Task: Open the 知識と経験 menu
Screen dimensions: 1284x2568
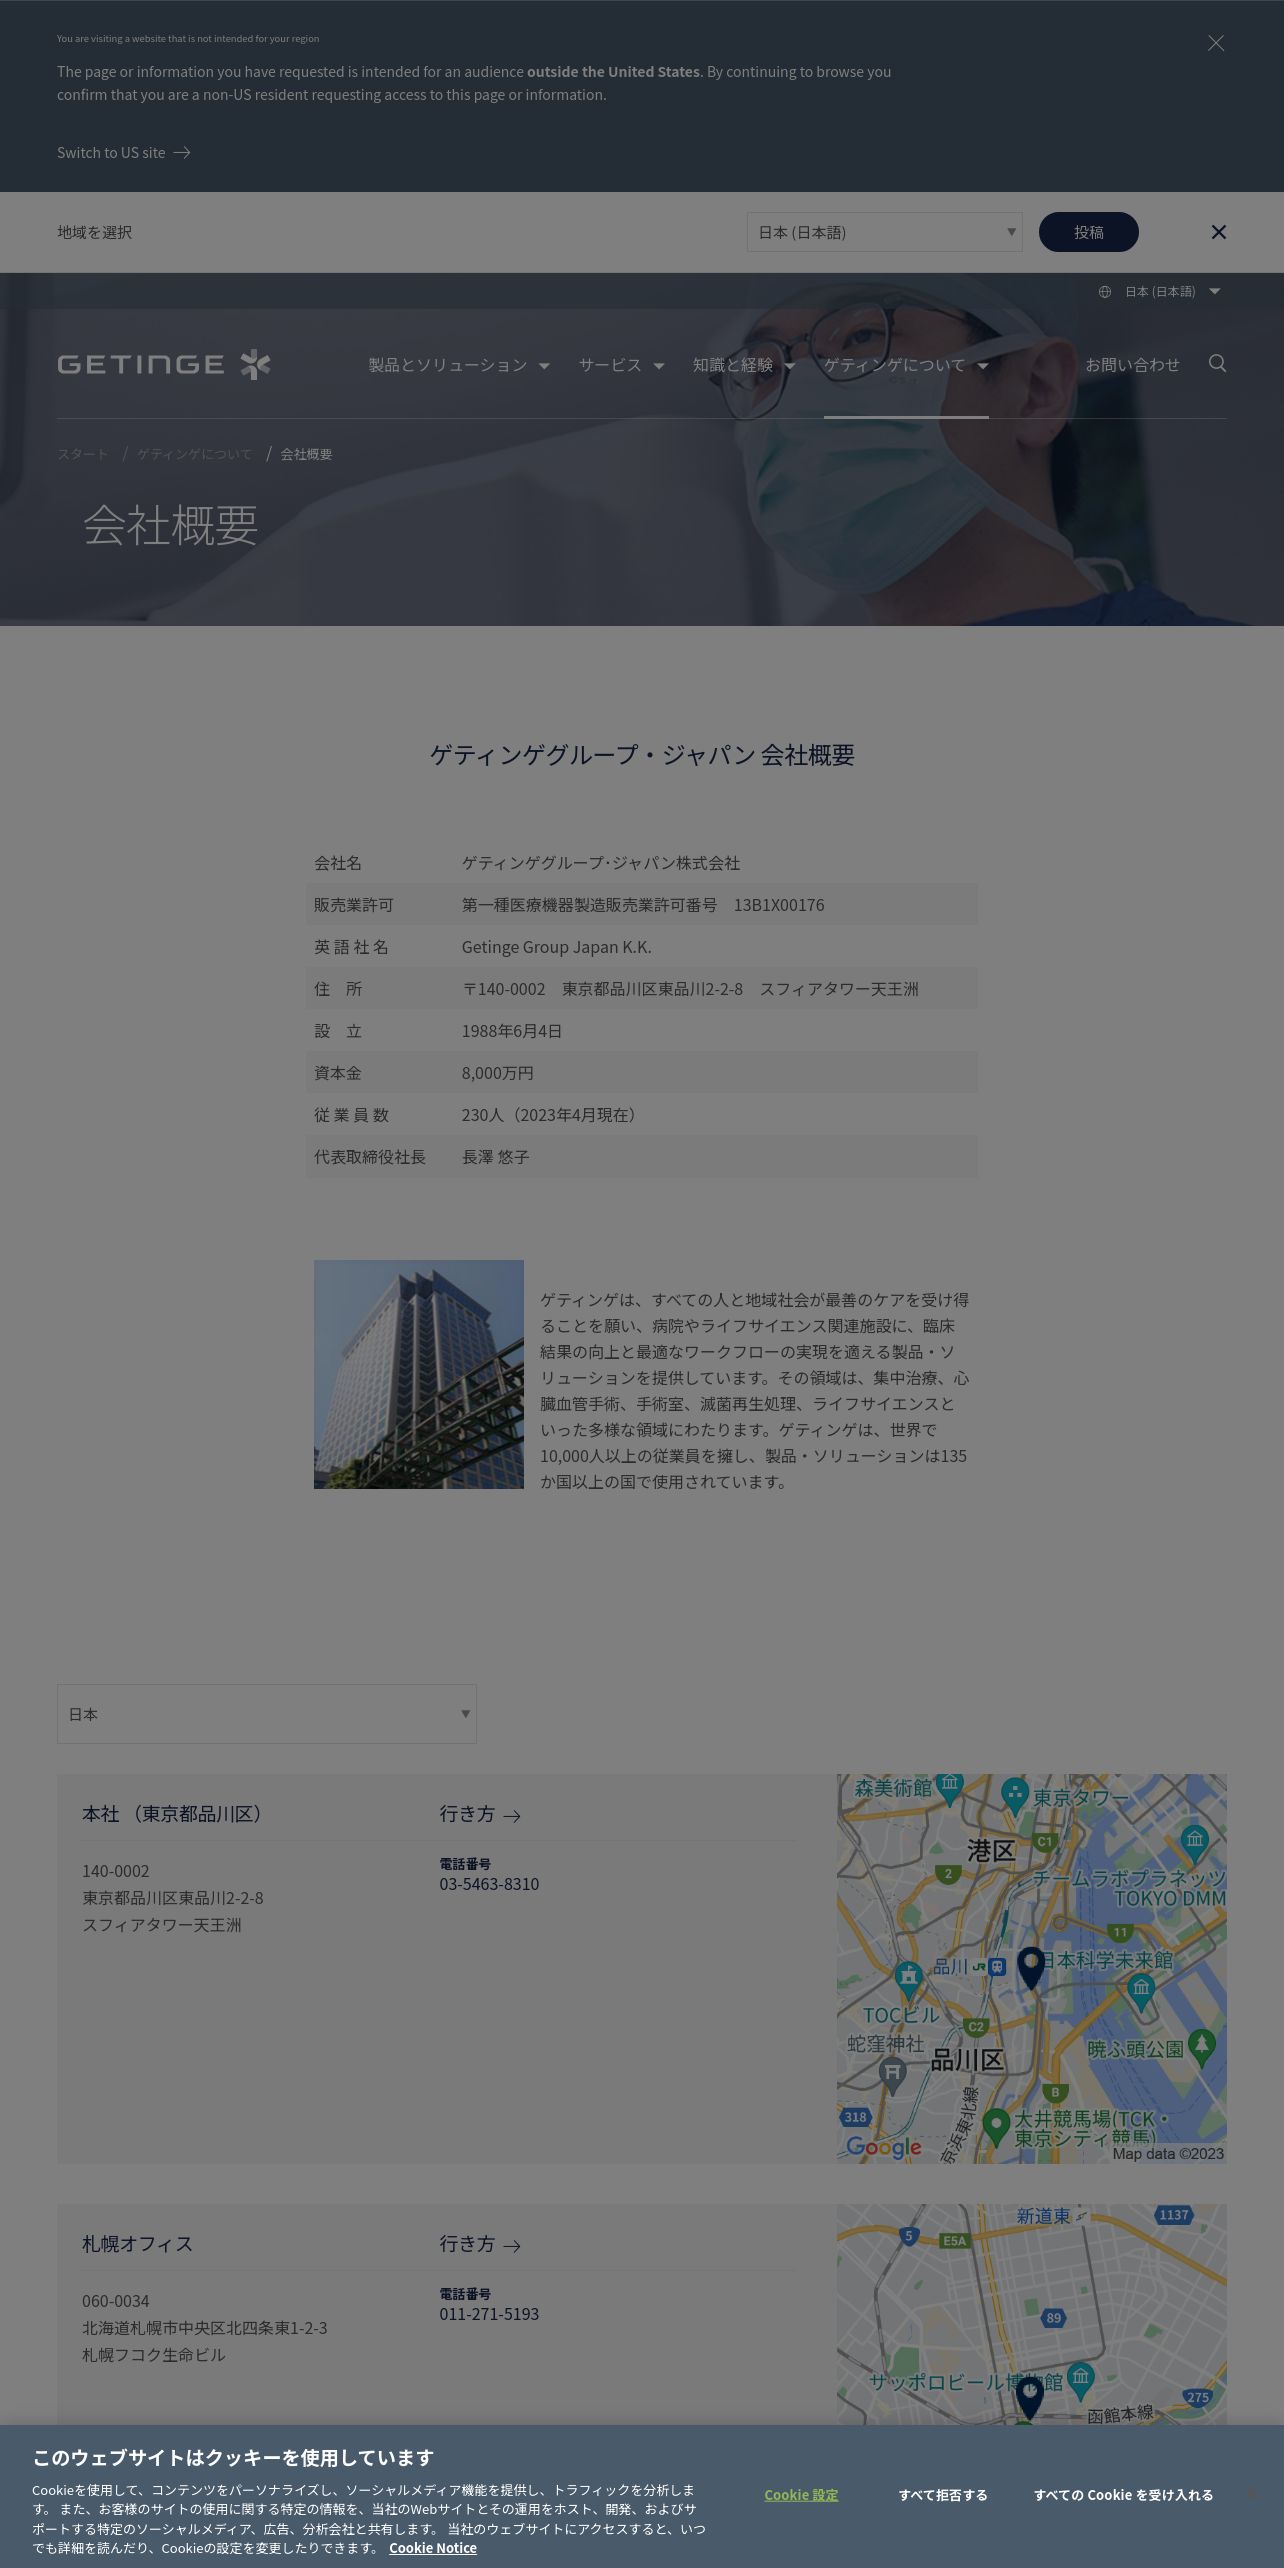Action: pos(744,365)
